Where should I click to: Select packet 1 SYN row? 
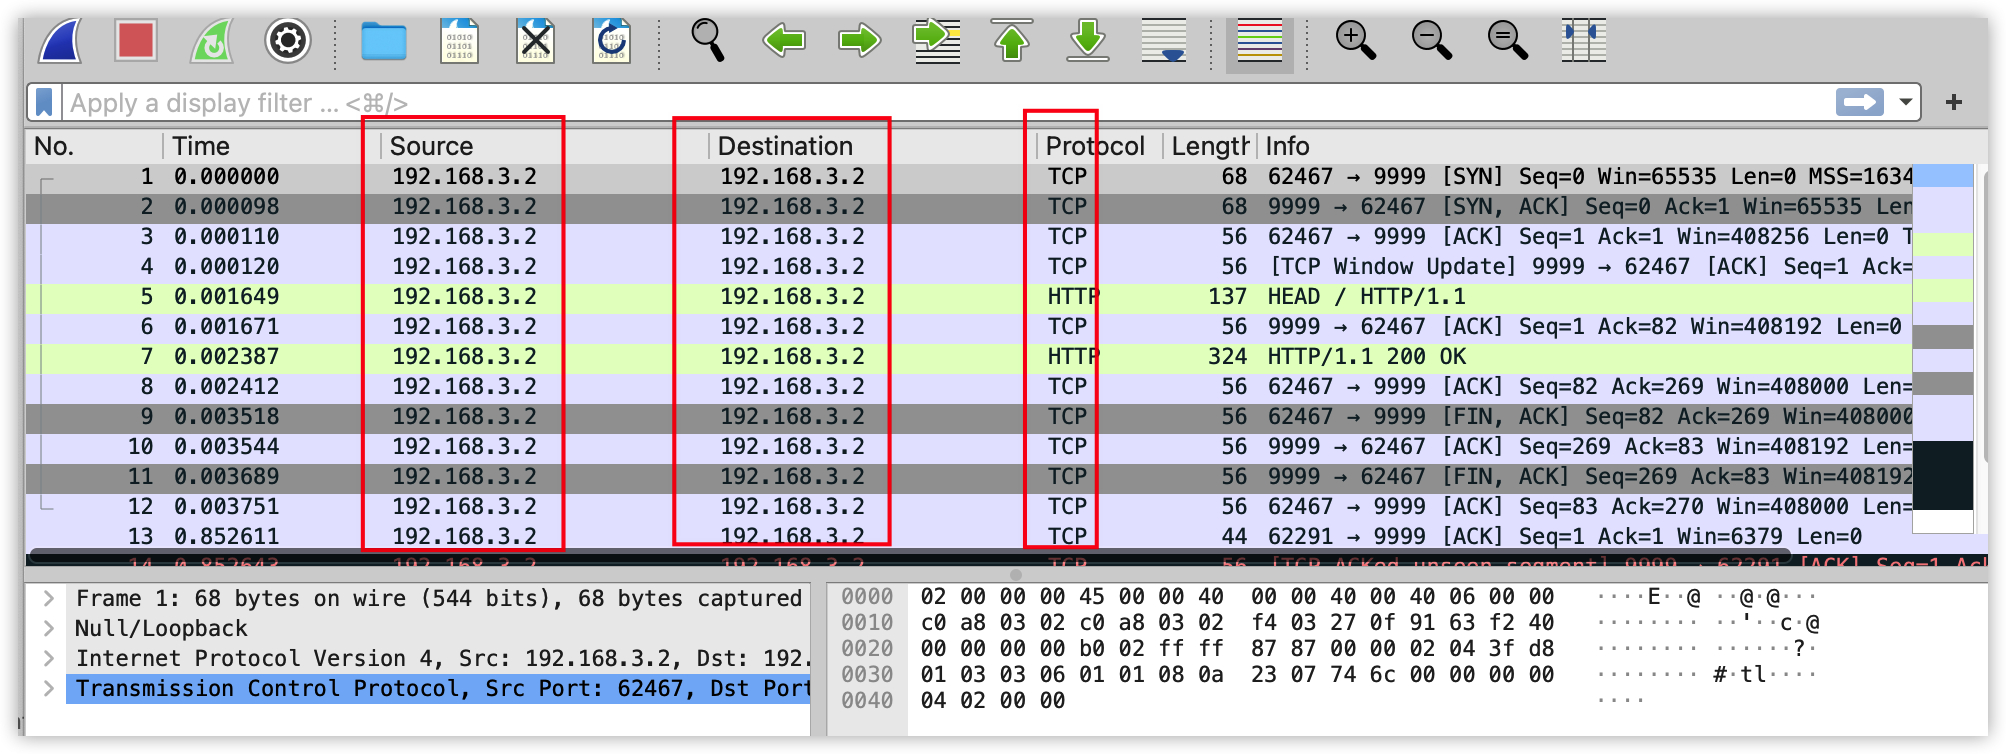(969, 177)
